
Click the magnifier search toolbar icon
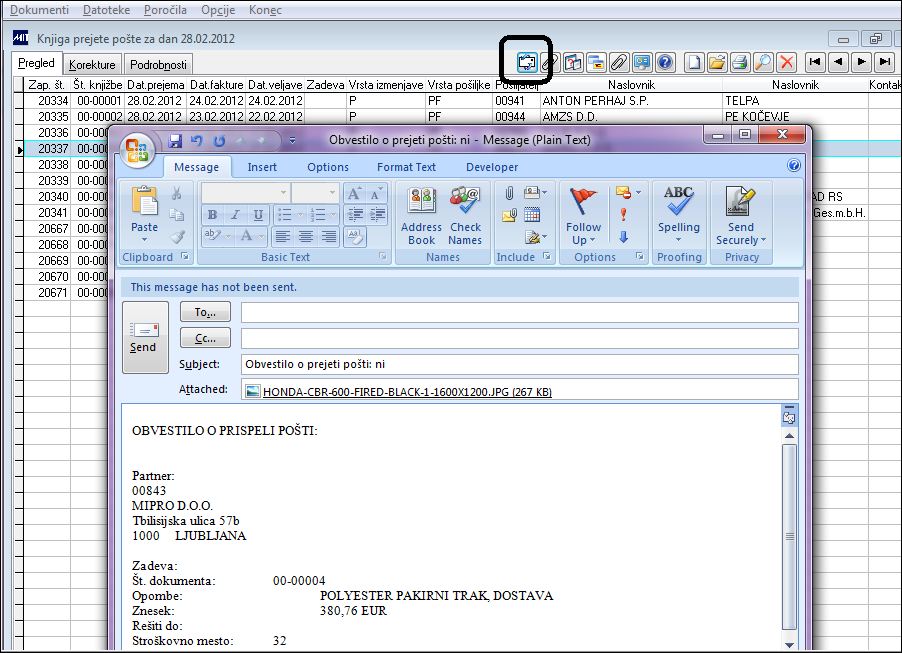[x=763, y=62]
